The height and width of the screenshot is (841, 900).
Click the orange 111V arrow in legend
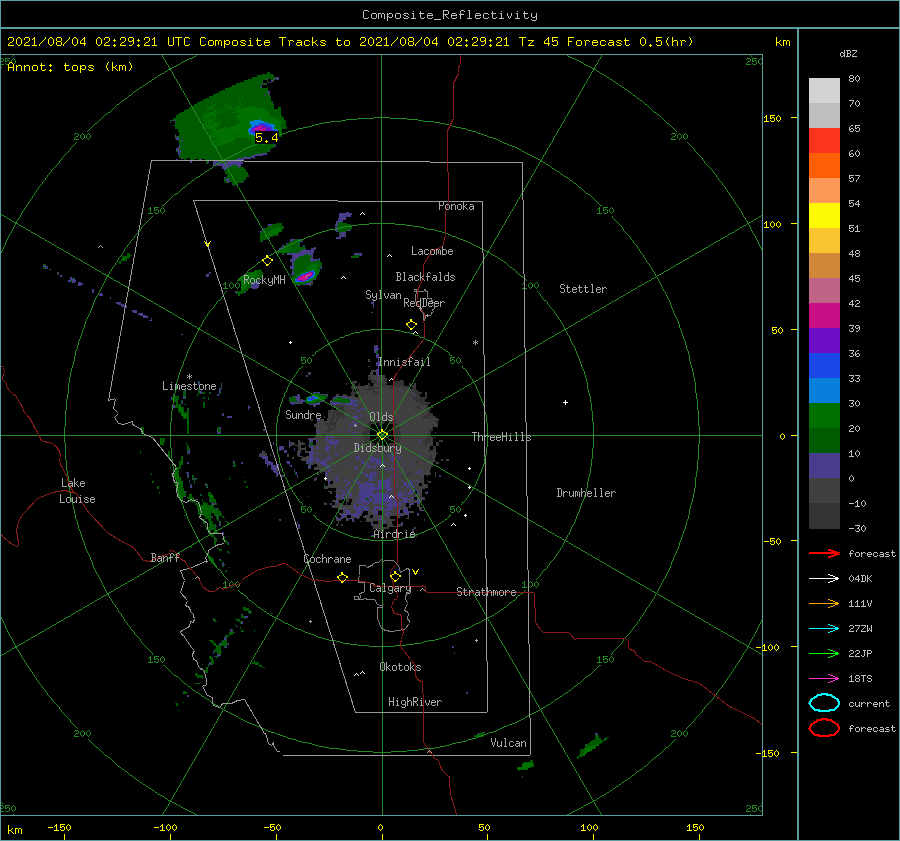tap(824, 603)
